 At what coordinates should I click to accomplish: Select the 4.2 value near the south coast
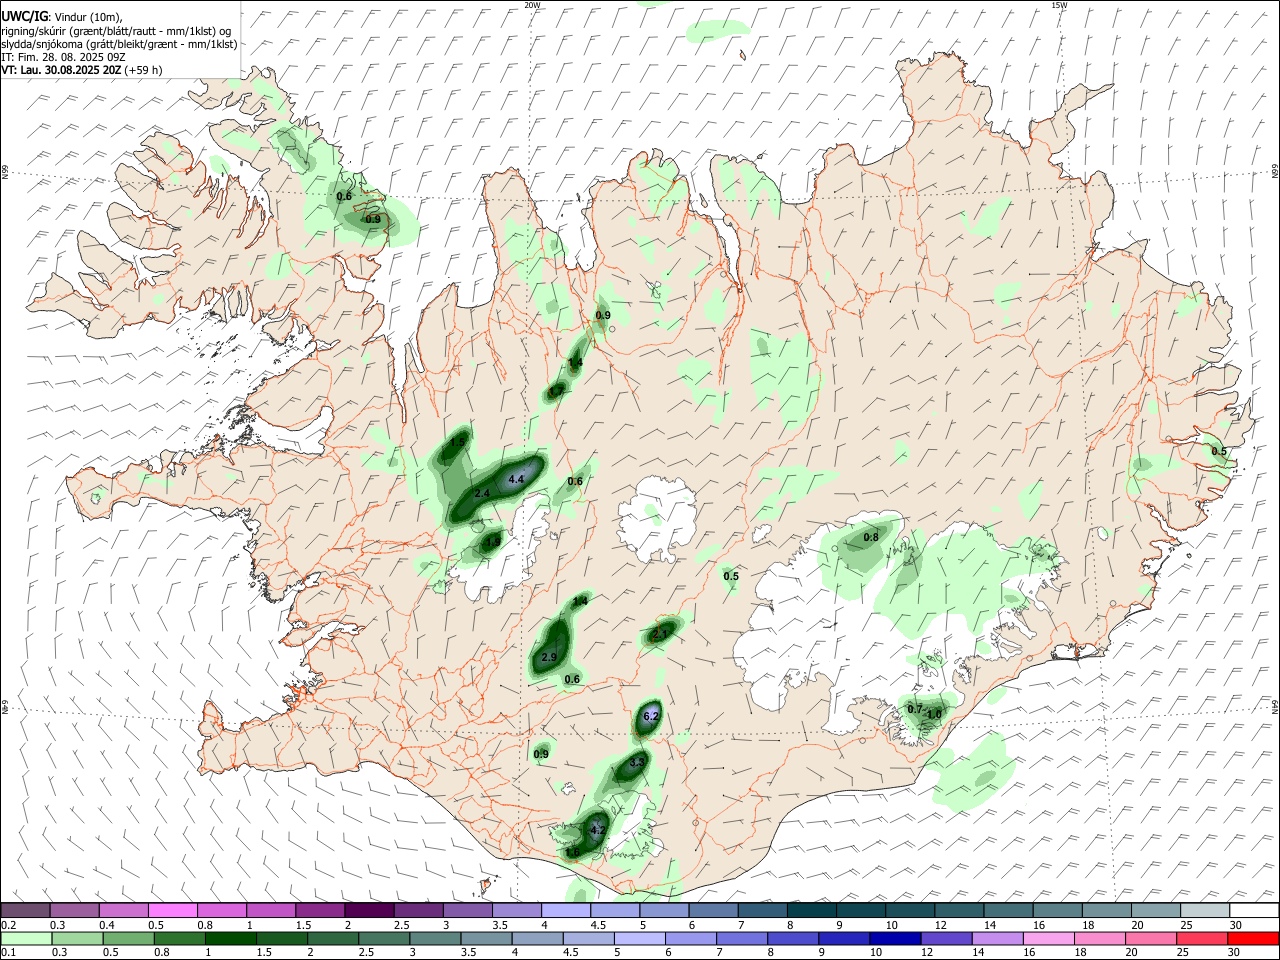point(598,830)
